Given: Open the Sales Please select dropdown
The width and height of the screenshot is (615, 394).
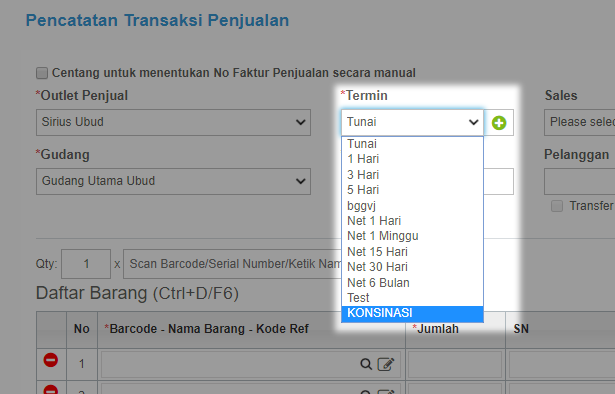Looking at the screenshot, I should (x=579, y=122).
